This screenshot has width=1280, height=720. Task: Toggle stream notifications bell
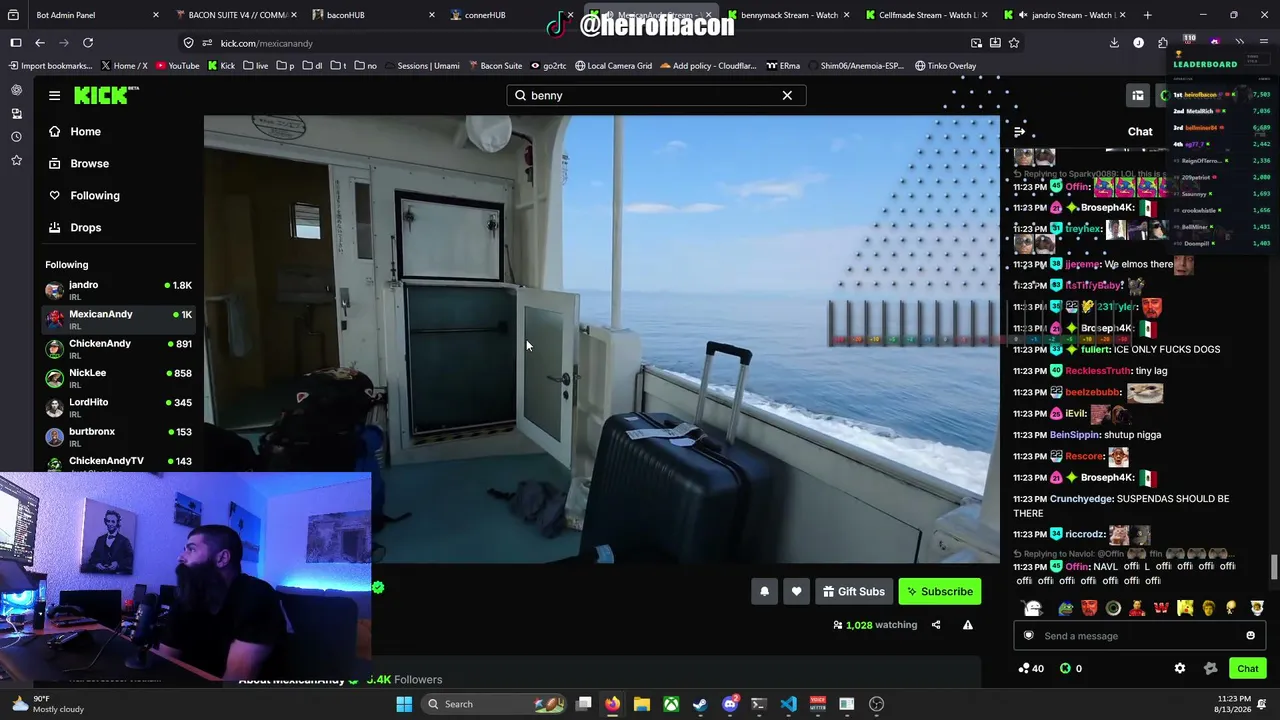pos(764,591)
